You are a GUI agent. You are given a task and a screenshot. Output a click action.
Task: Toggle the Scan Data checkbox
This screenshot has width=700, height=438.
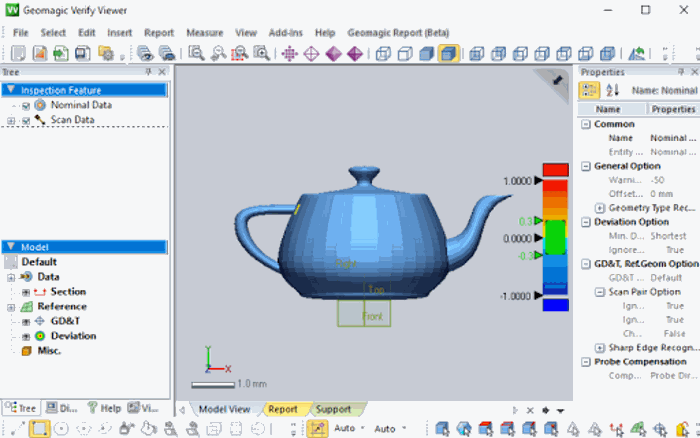click(26, 121)
